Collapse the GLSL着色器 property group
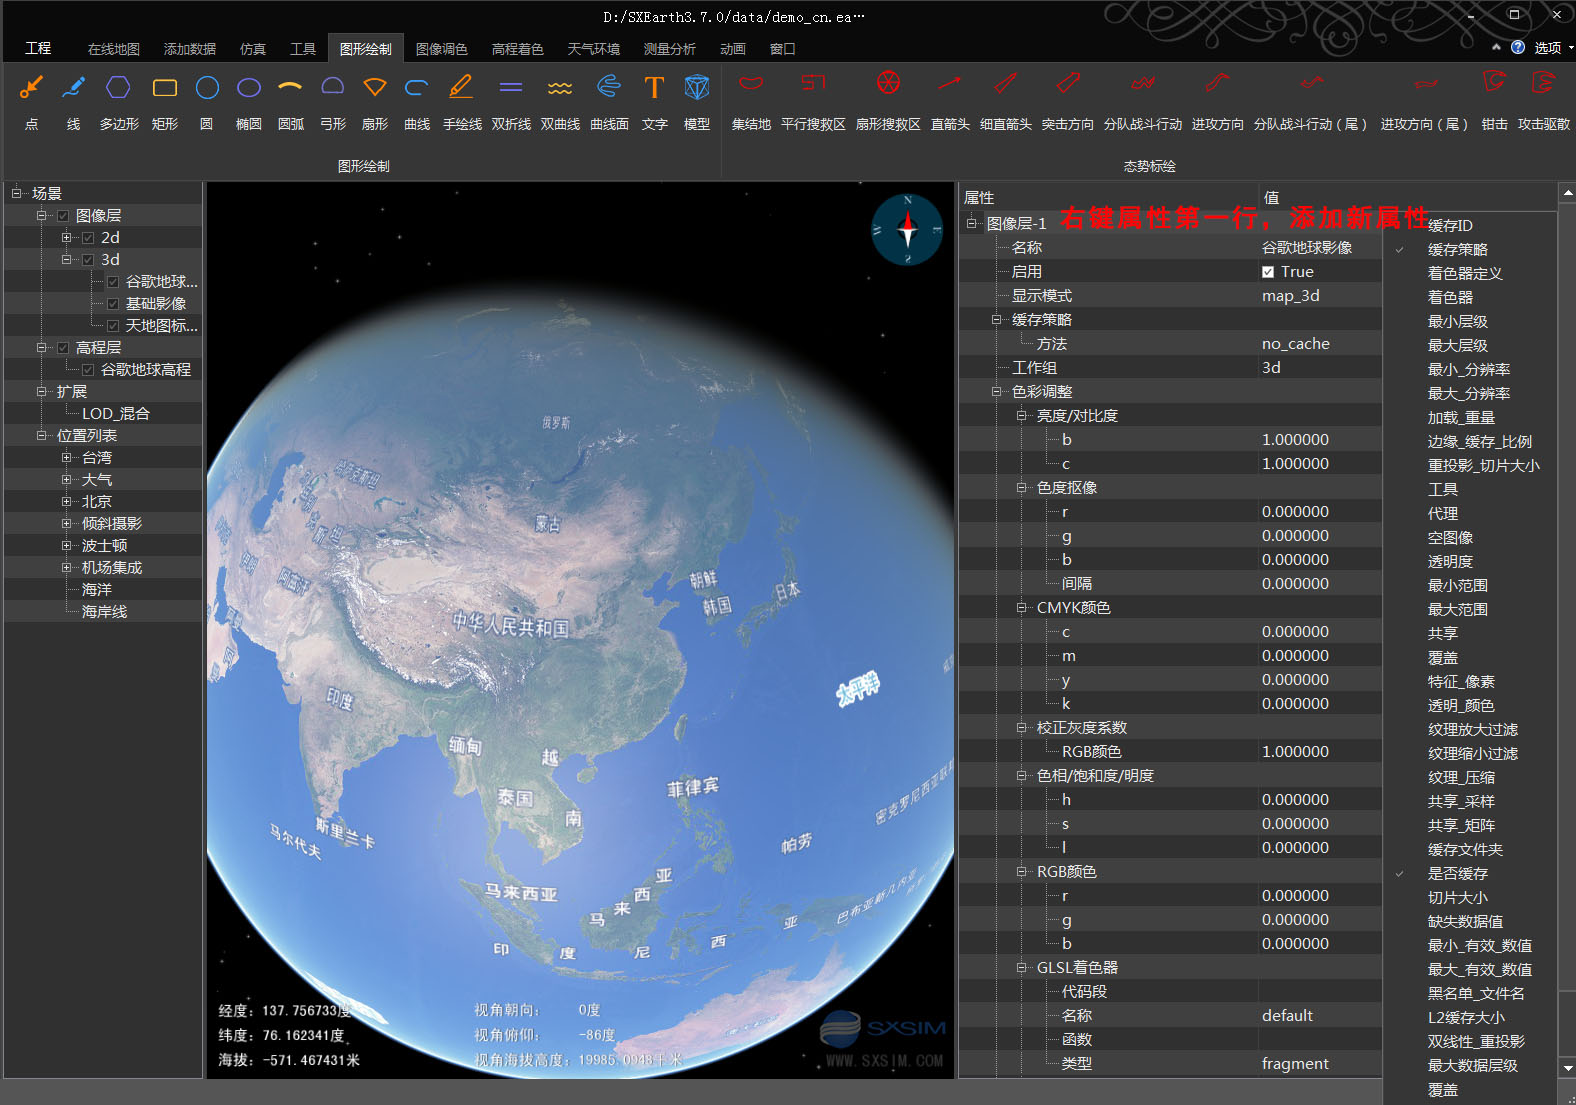The height and width of the screenshot is (1105, 1576). click(1021, 968)
